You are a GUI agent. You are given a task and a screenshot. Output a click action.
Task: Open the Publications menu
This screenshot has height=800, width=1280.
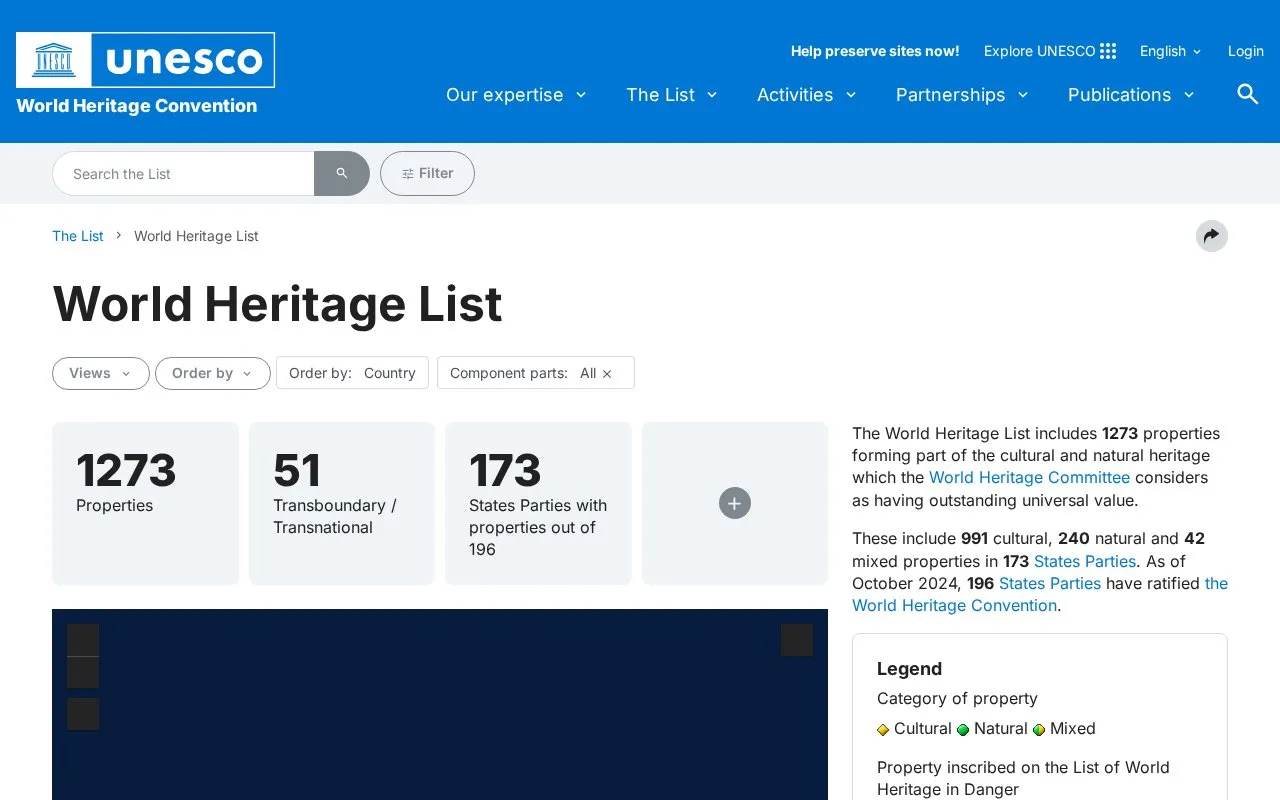(x=1131, y=95)
